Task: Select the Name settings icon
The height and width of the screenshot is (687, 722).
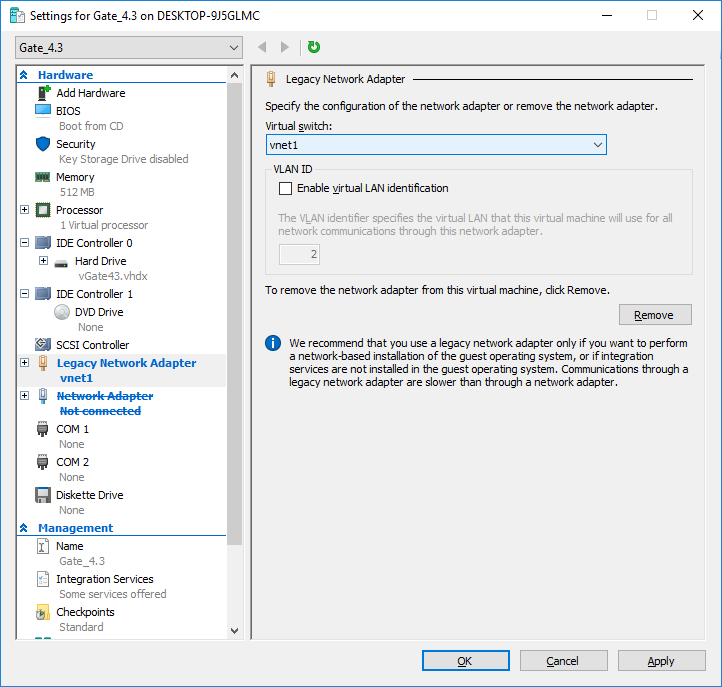Action: 42,546
